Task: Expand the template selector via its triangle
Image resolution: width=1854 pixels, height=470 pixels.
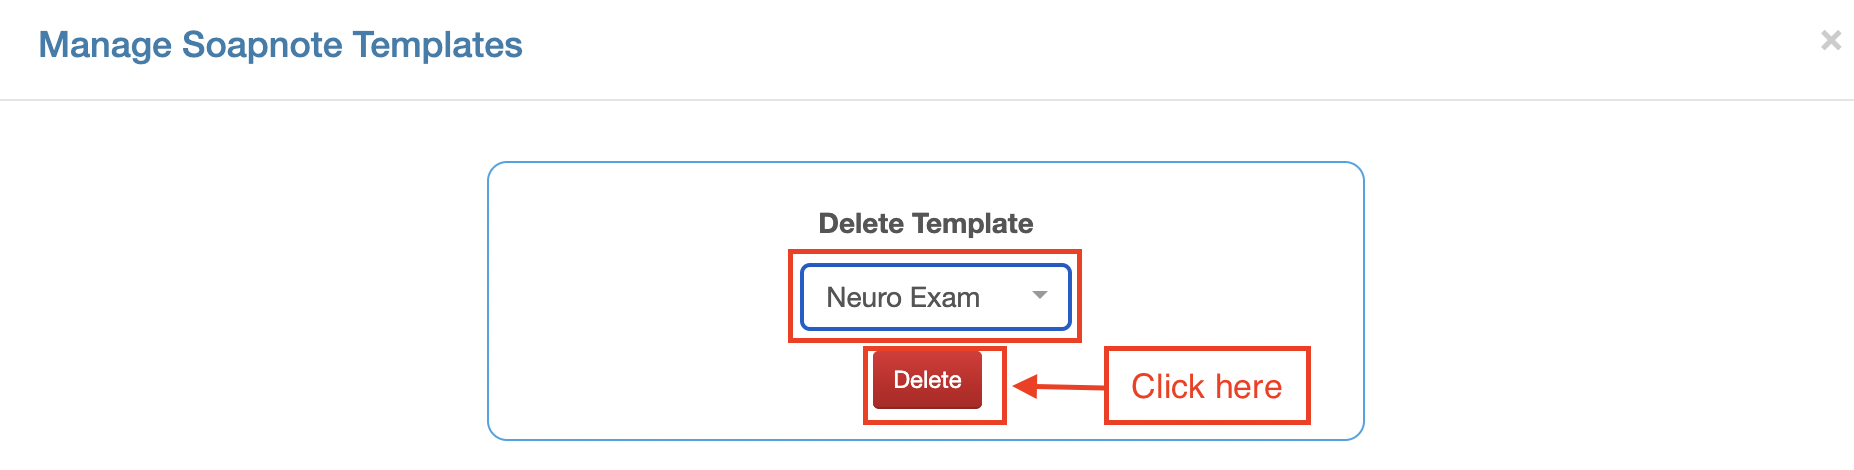Action: pyautogui.click(x=1040, y=295)
